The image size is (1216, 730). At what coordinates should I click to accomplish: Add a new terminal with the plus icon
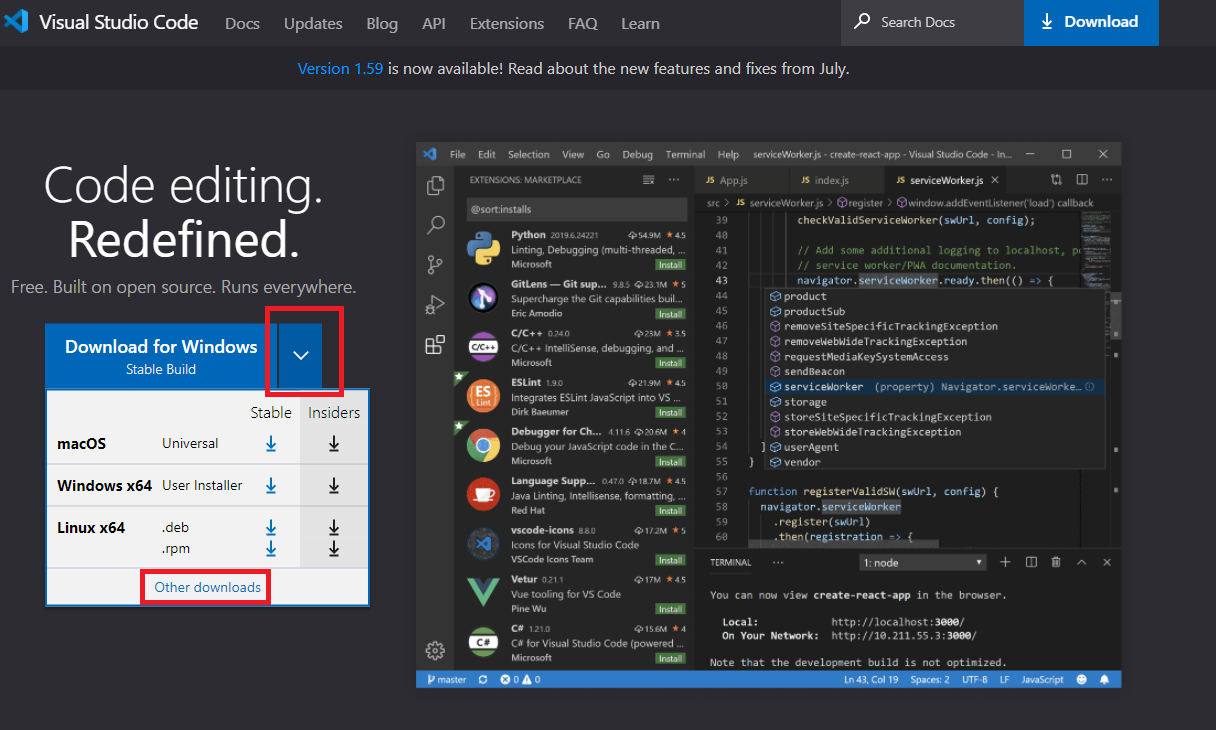pyautogui.click(x=1005, y=562)
